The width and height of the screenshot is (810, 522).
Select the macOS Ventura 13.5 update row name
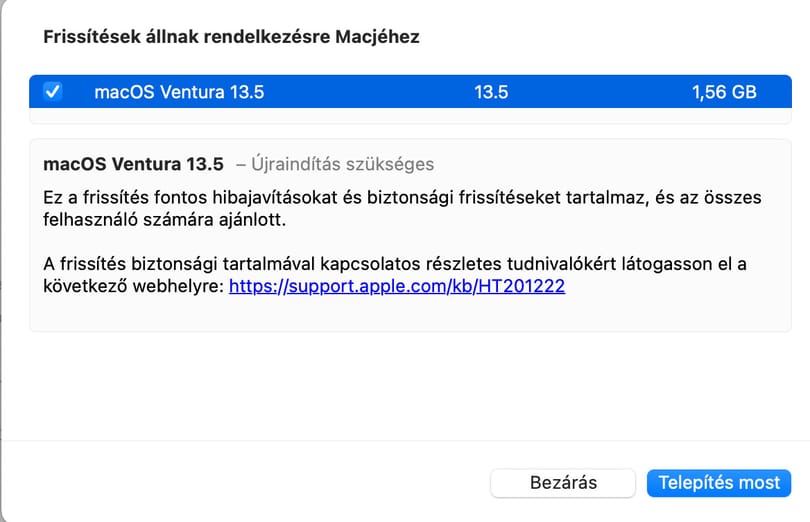(x=179, y=92)
